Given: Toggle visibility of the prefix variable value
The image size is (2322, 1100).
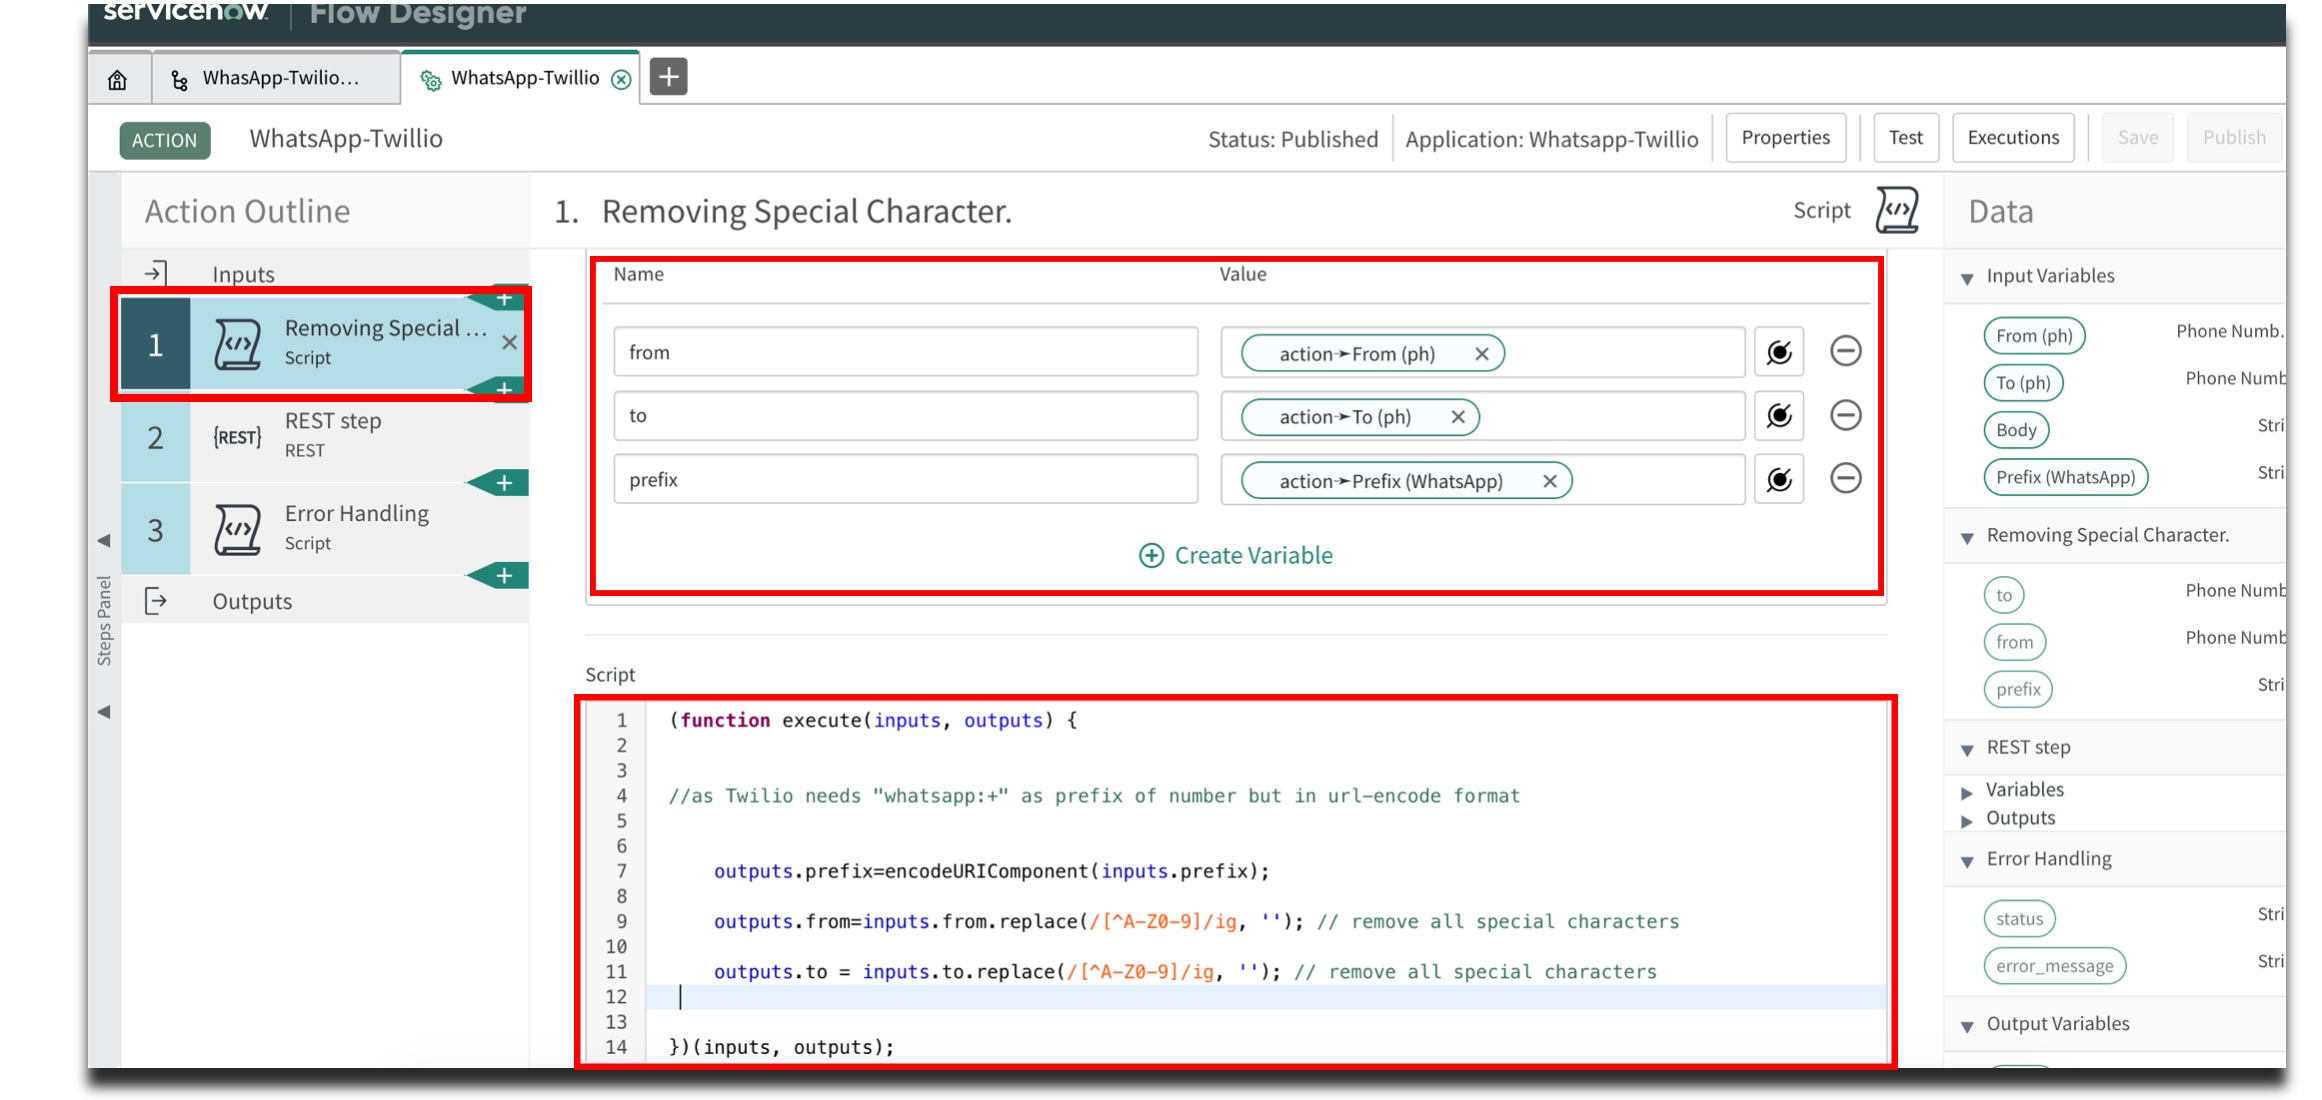Looking at the screenshot, I should pos(1779,479).
